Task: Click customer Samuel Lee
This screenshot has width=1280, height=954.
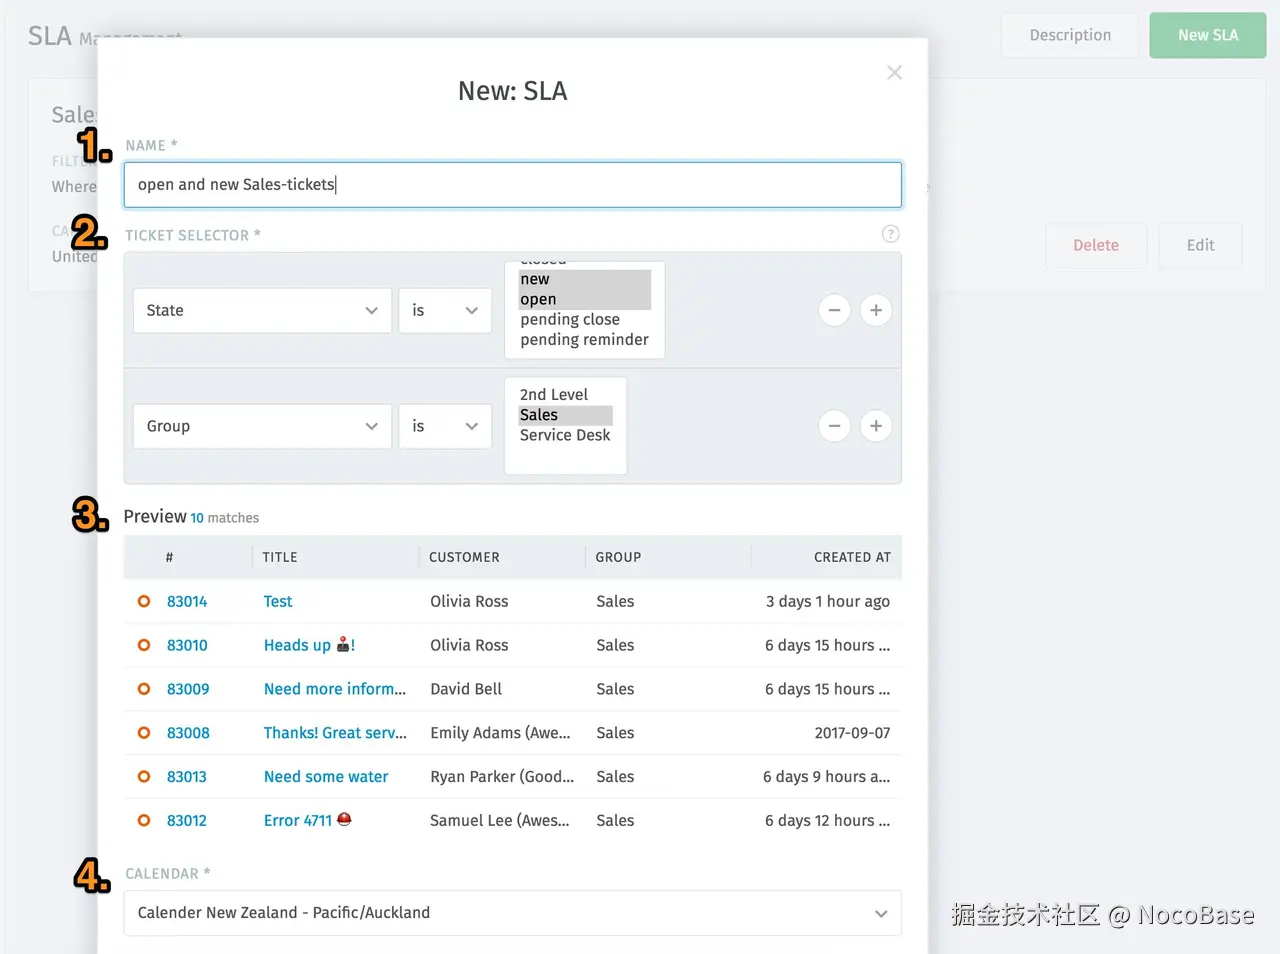Action: click(x=500, y=820)
